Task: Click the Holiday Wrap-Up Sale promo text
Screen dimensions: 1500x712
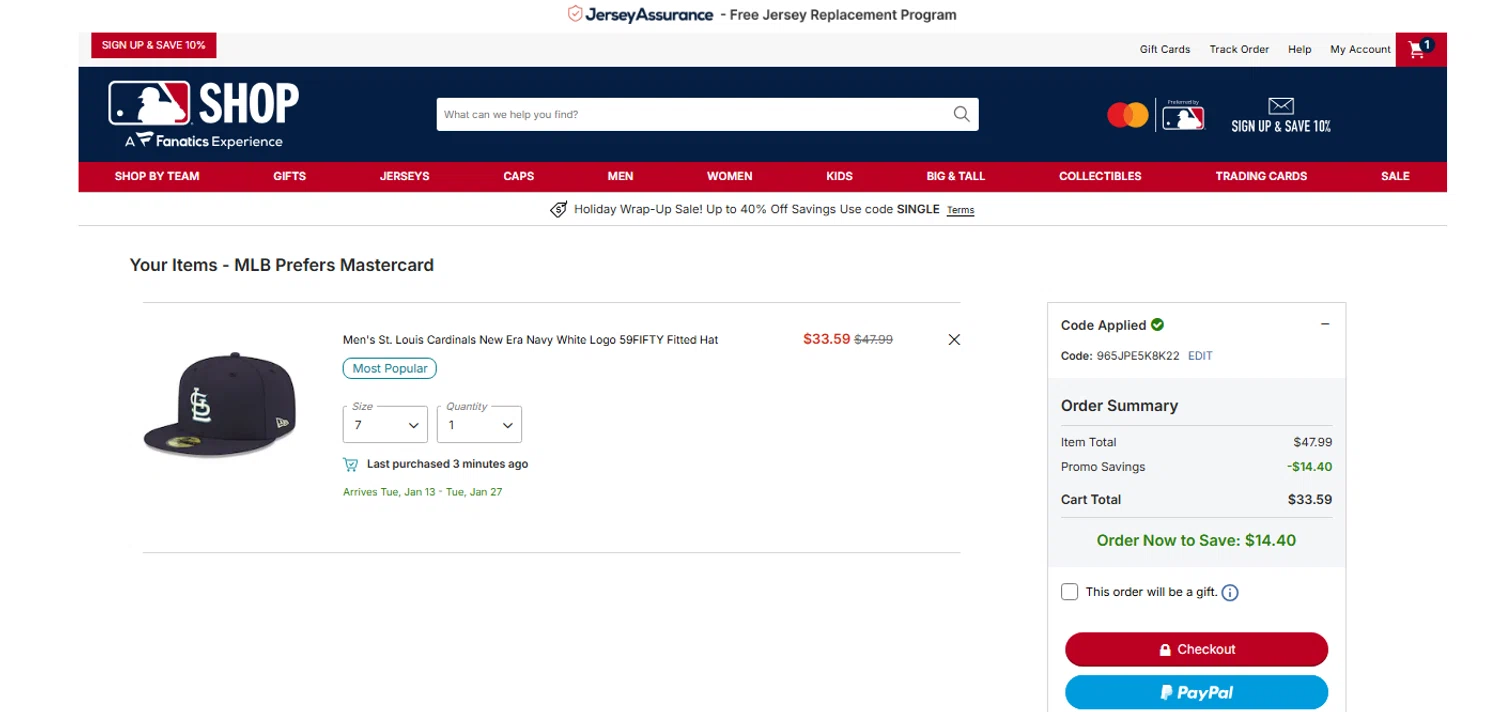Action: [x=757, y=210]
